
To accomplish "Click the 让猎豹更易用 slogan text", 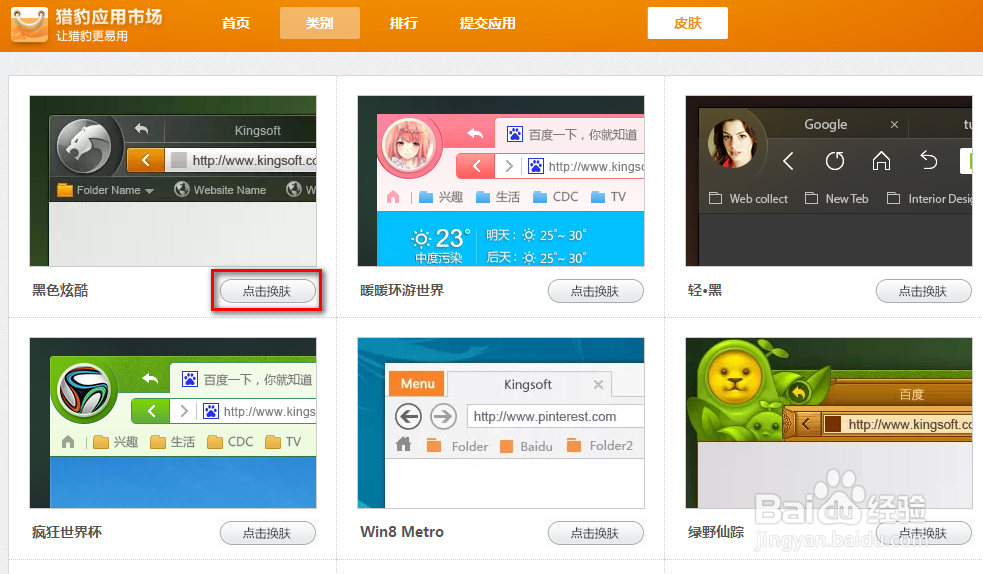I will 92,36.
